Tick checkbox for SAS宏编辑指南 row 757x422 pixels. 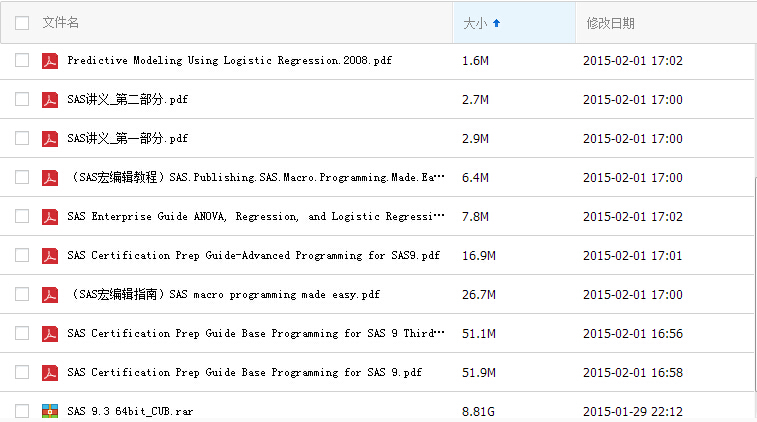coord(22,295)
